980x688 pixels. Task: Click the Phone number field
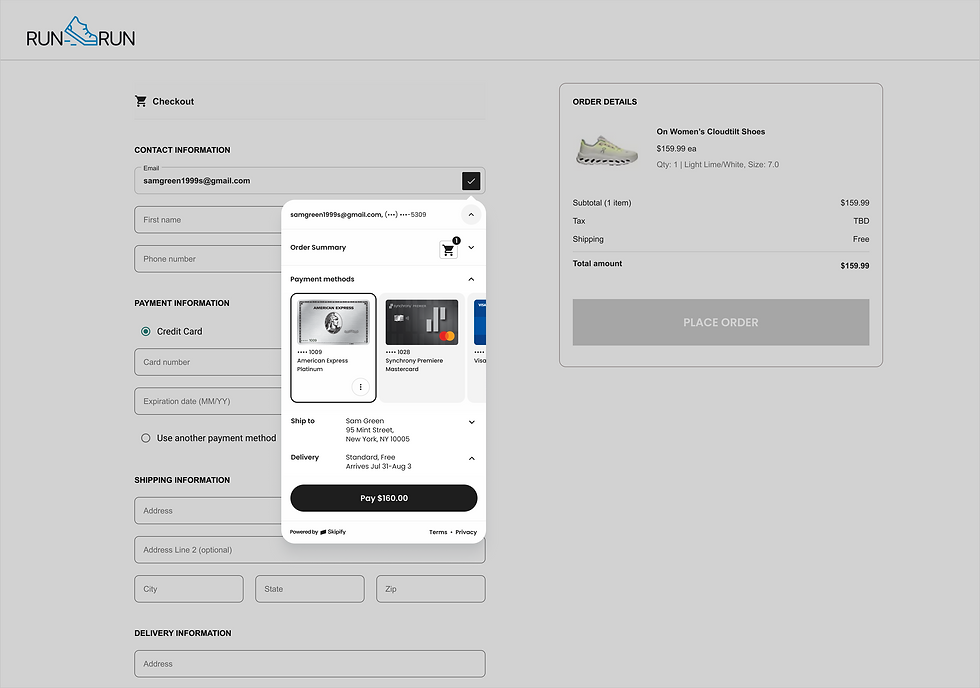tap(208, 259)
